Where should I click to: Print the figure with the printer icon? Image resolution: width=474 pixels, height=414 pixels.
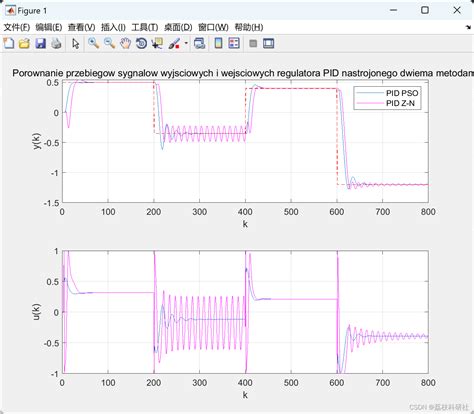[x=56, y=43]
